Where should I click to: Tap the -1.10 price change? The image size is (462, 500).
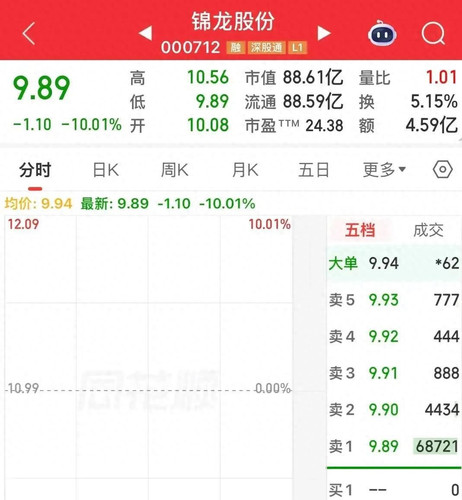tap(32, 125)
